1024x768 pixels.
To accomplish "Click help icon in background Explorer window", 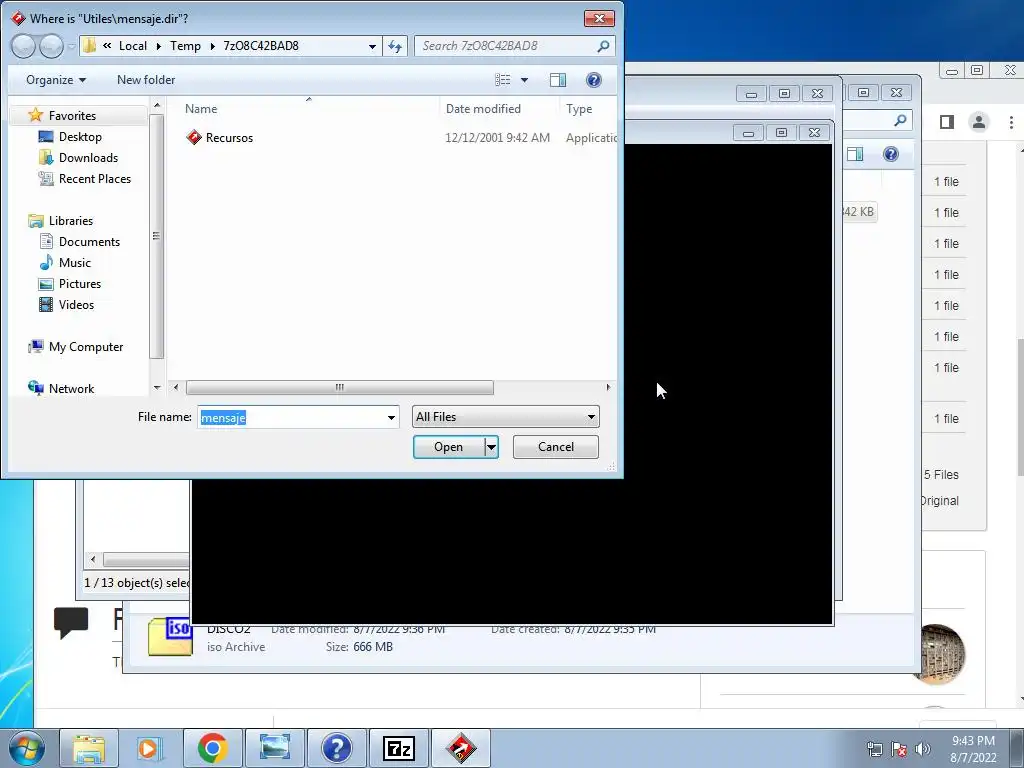I will [x=891, y=154].
